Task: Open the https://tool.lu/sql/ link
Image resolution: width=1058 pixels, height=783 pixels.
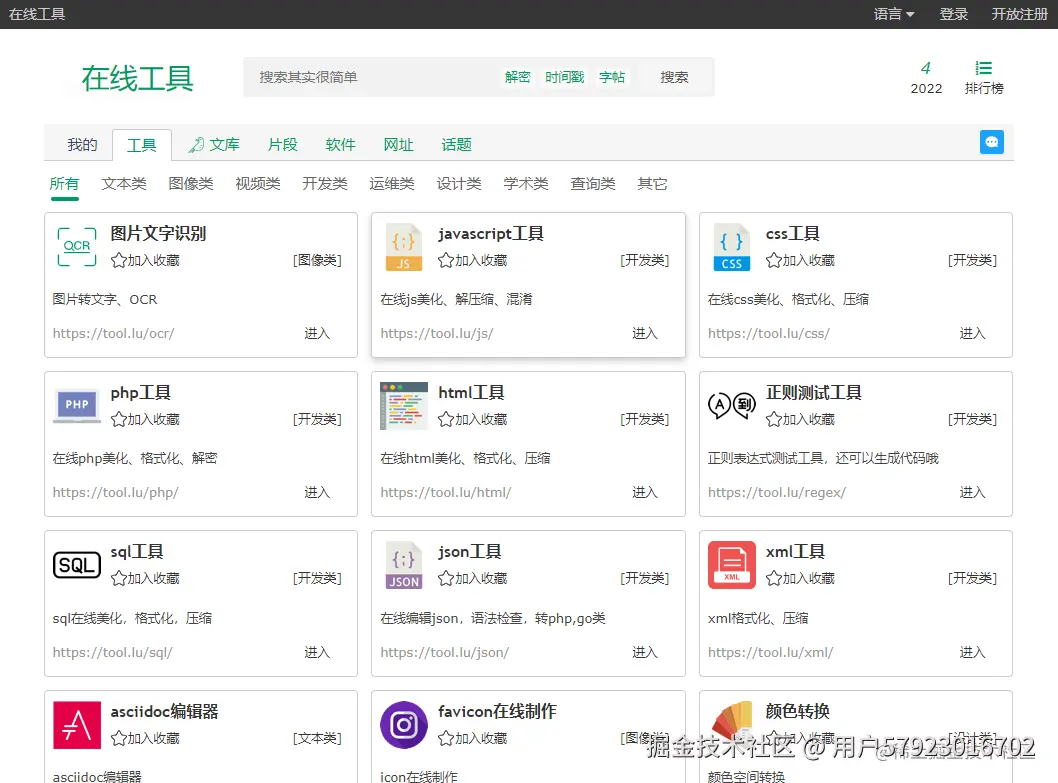Action: coord(113,653)
